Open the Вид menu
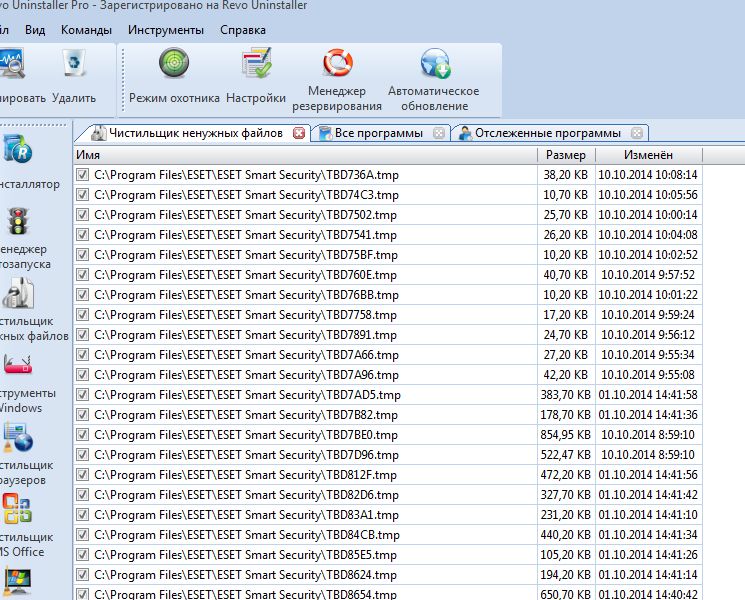745x600 pixels. (x=35, y=30)
